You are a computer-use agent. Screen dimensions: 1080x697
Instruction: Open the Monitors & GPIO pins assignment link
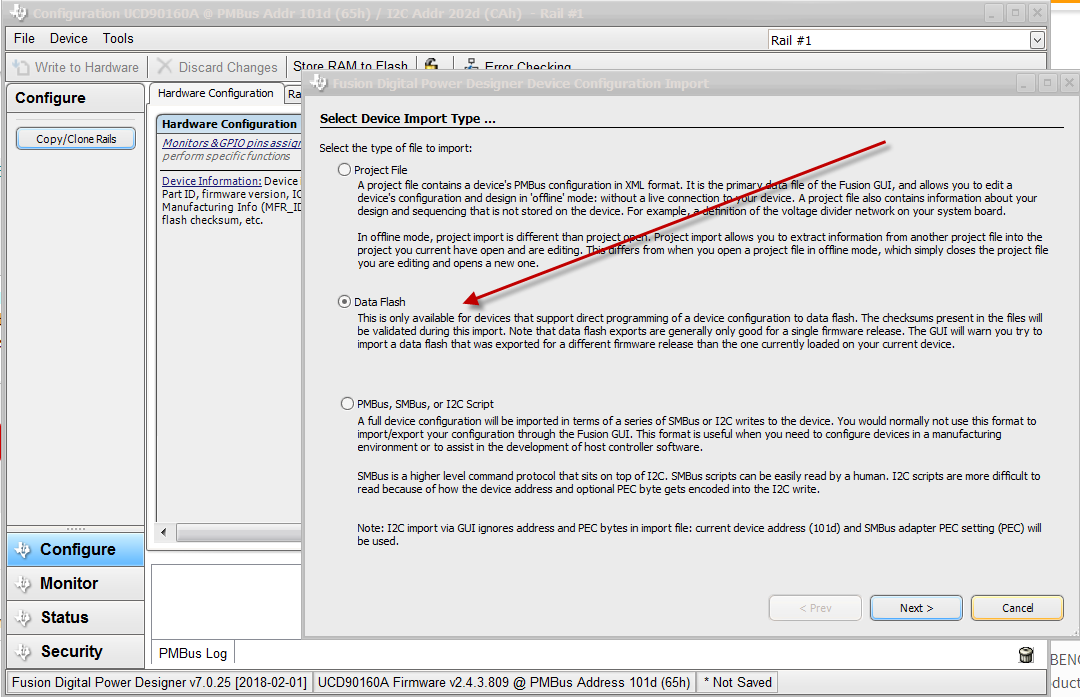pos(231,143)
